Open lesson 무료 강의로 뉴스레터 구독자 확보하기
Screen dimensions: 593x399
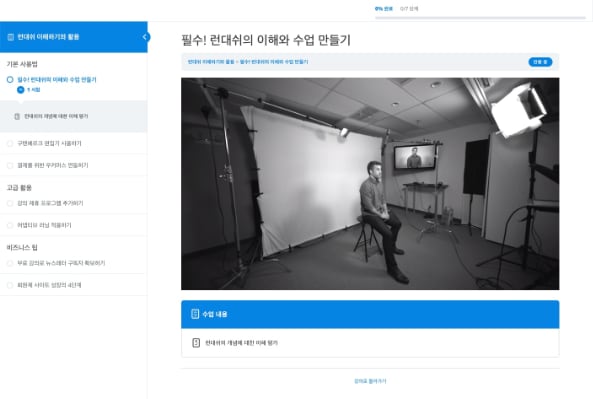click(61, 263)
